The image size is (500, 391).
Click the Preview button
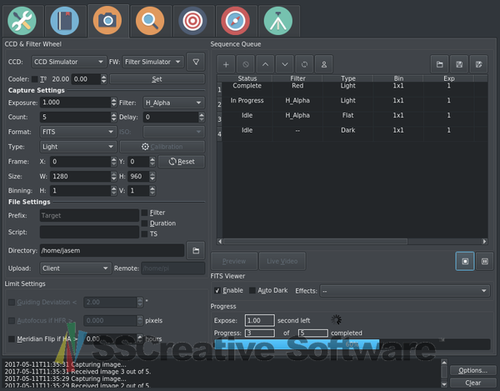point(234,261)
